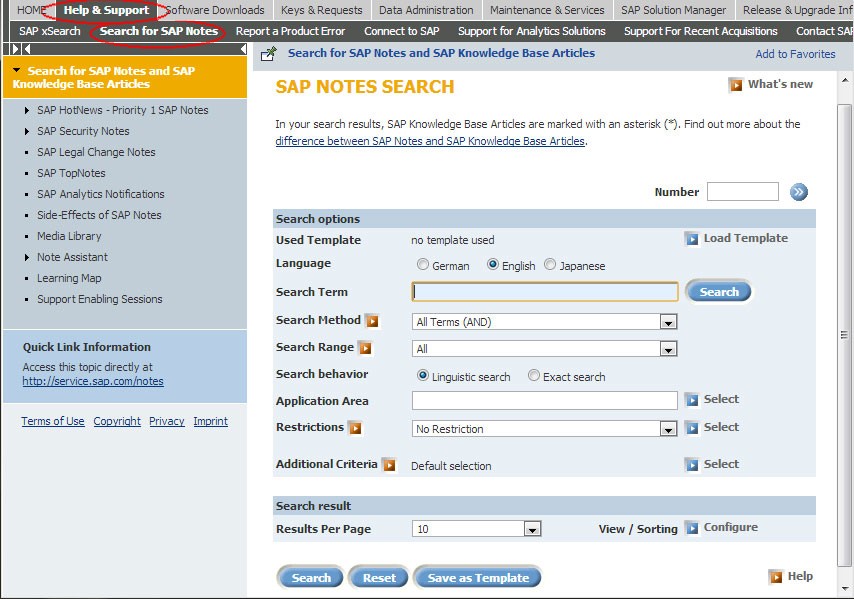
Task: Click the Help arrow icon
Action: 776,577
